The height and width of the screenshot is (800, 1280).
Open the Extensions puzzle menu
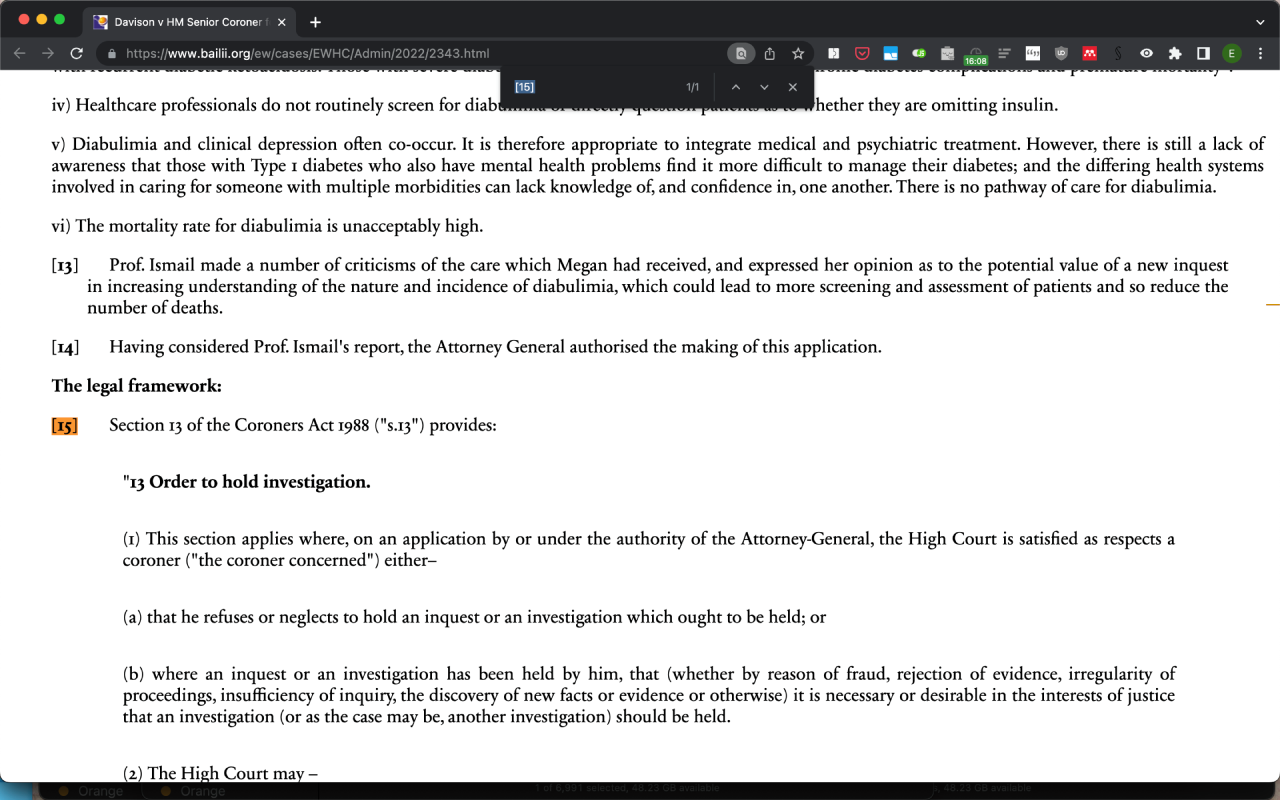click(x=1175, y=53)
